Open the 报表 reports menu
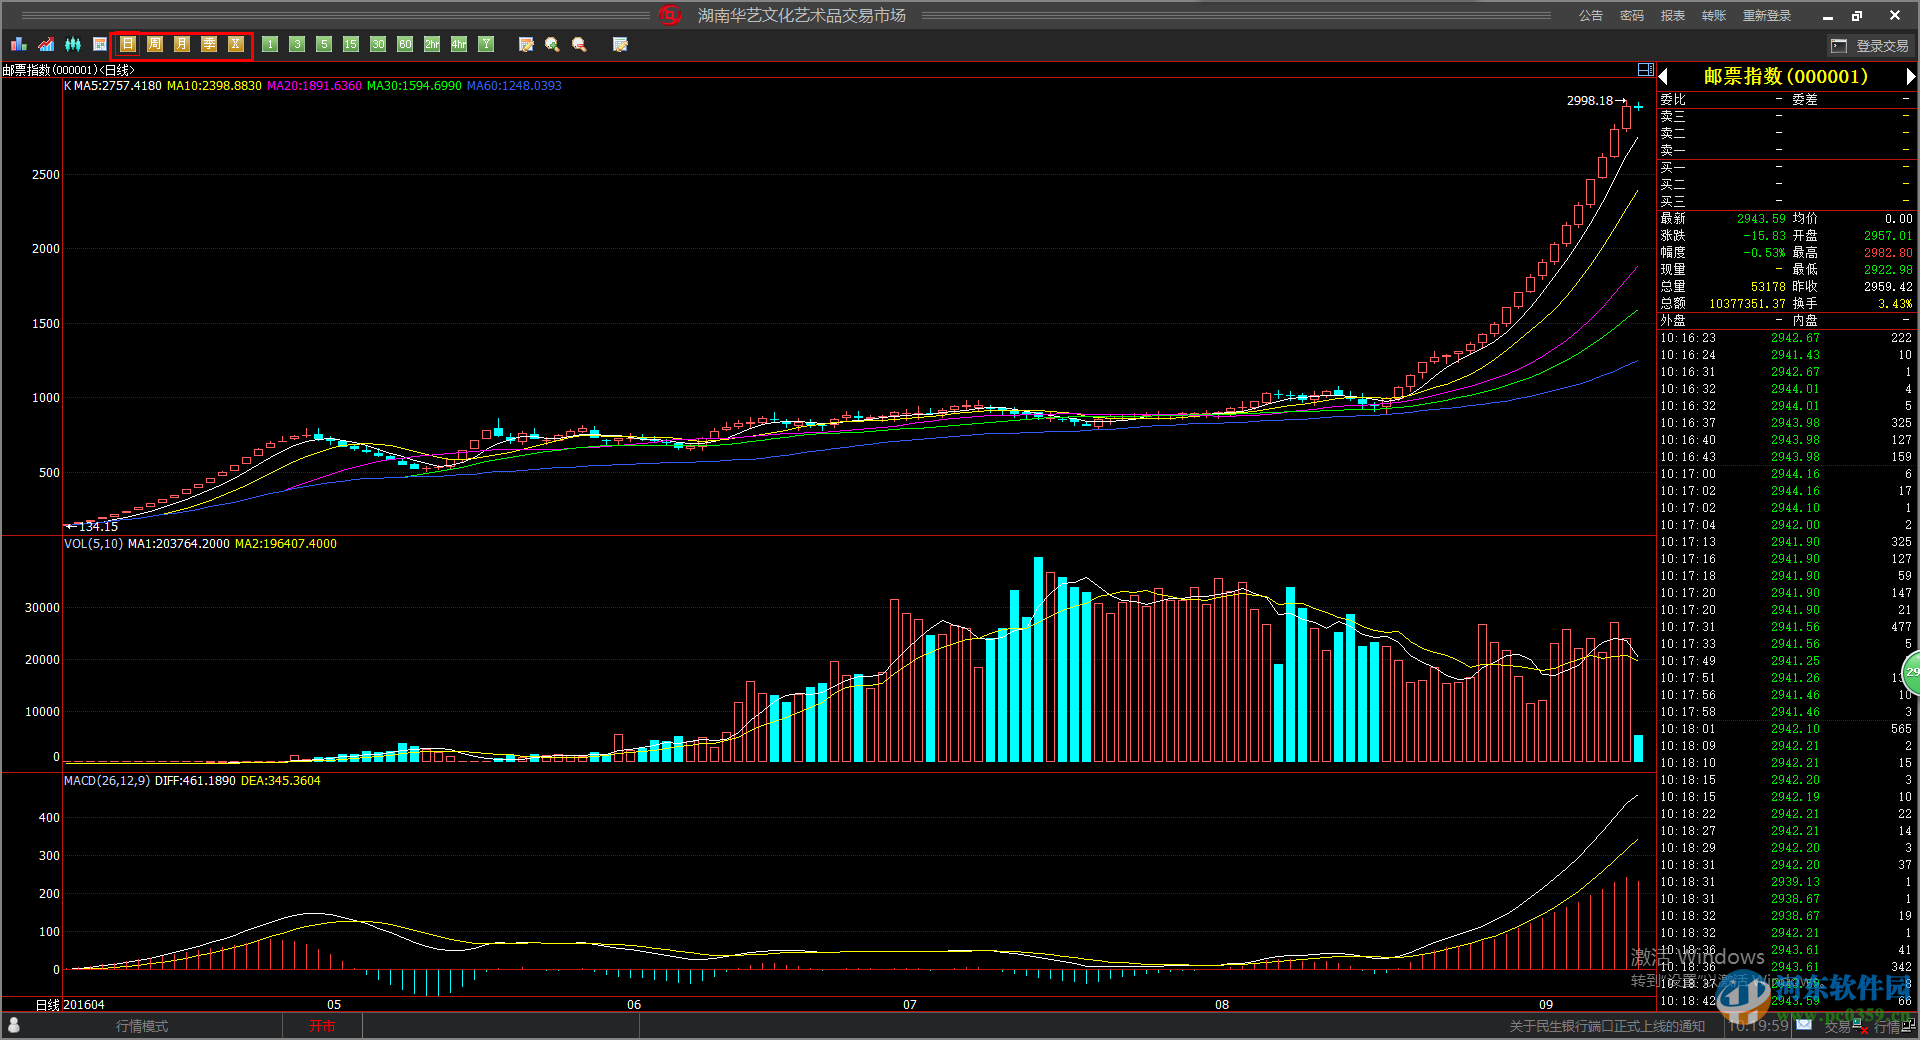Screen dimensions: 1920x1040 [x=1672, y=16]
